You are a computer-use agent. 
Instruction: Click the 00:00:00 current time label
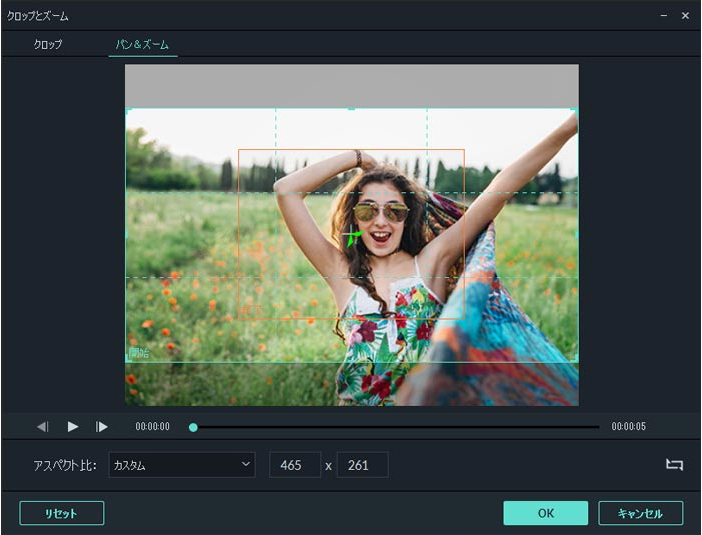tap(153, 426)
